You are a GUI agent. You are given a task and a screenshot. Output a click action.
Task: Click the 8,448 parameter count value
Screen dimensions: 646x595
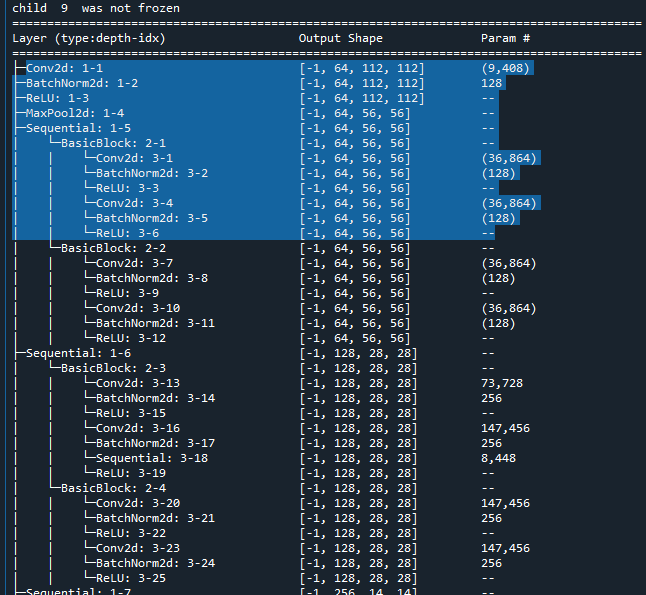pos(498,458)
